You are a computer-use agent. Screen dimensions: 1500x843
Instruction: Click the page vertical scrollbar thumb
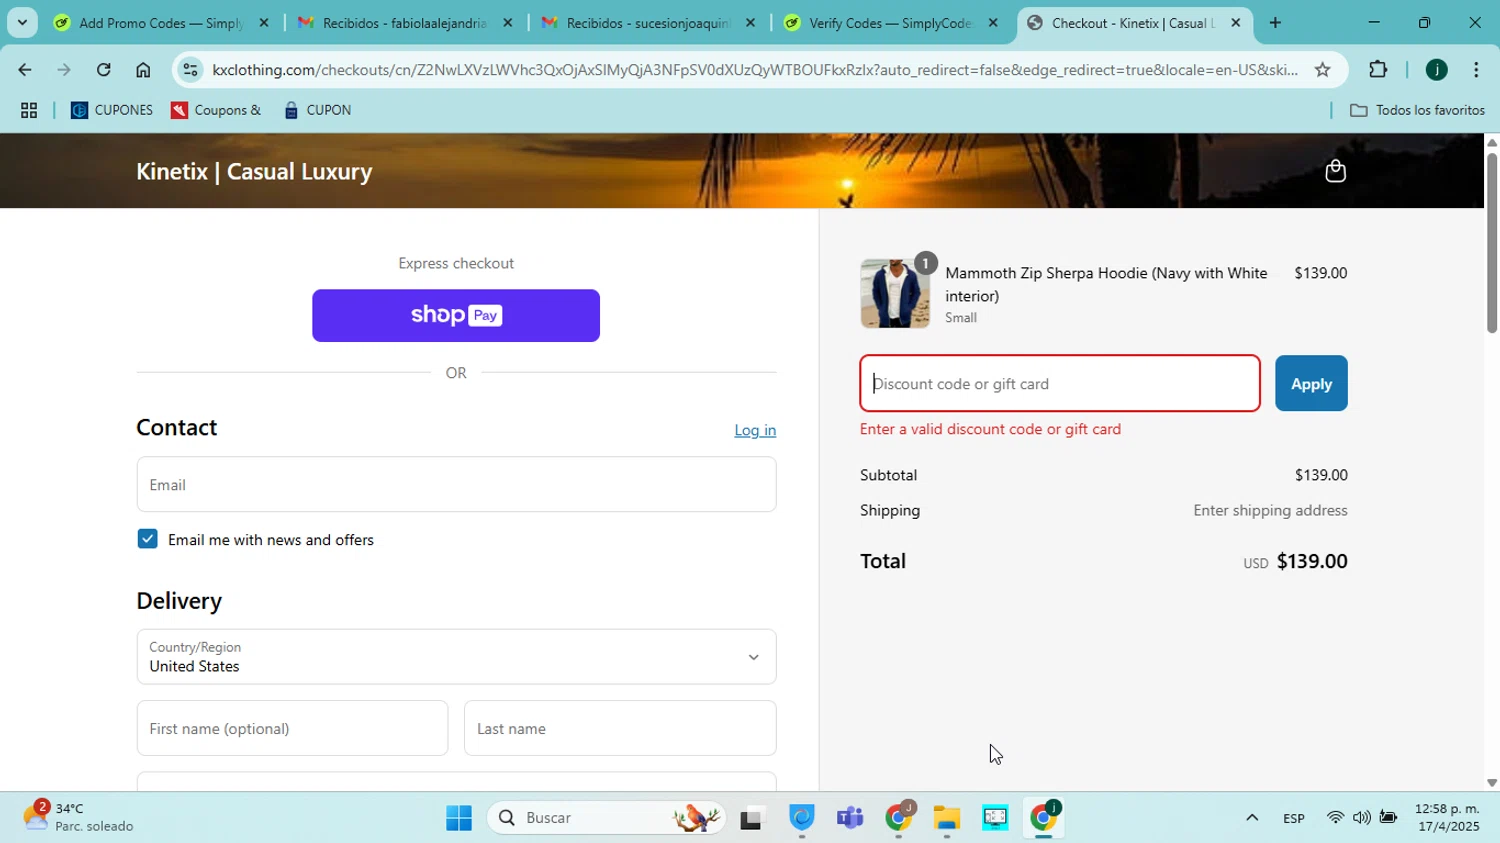coord(1491,242)
